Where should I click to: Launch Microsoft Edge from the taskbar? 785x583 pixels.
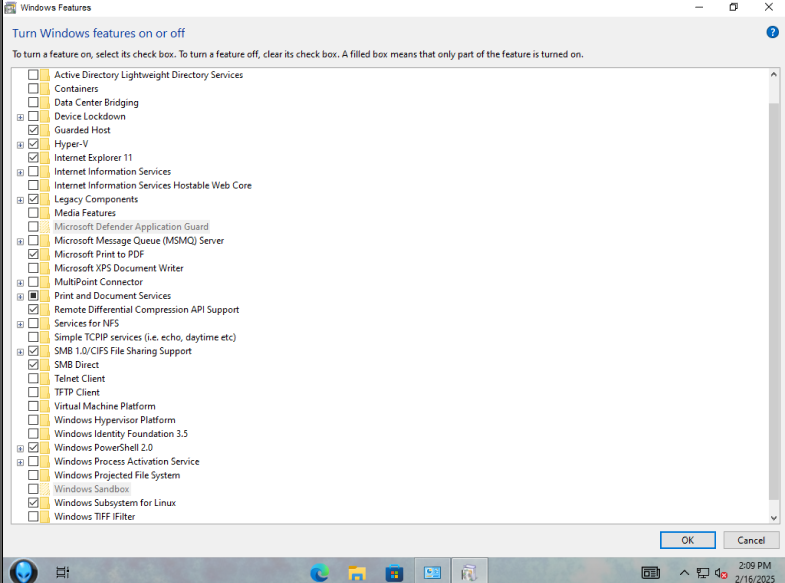coord(319,572)
